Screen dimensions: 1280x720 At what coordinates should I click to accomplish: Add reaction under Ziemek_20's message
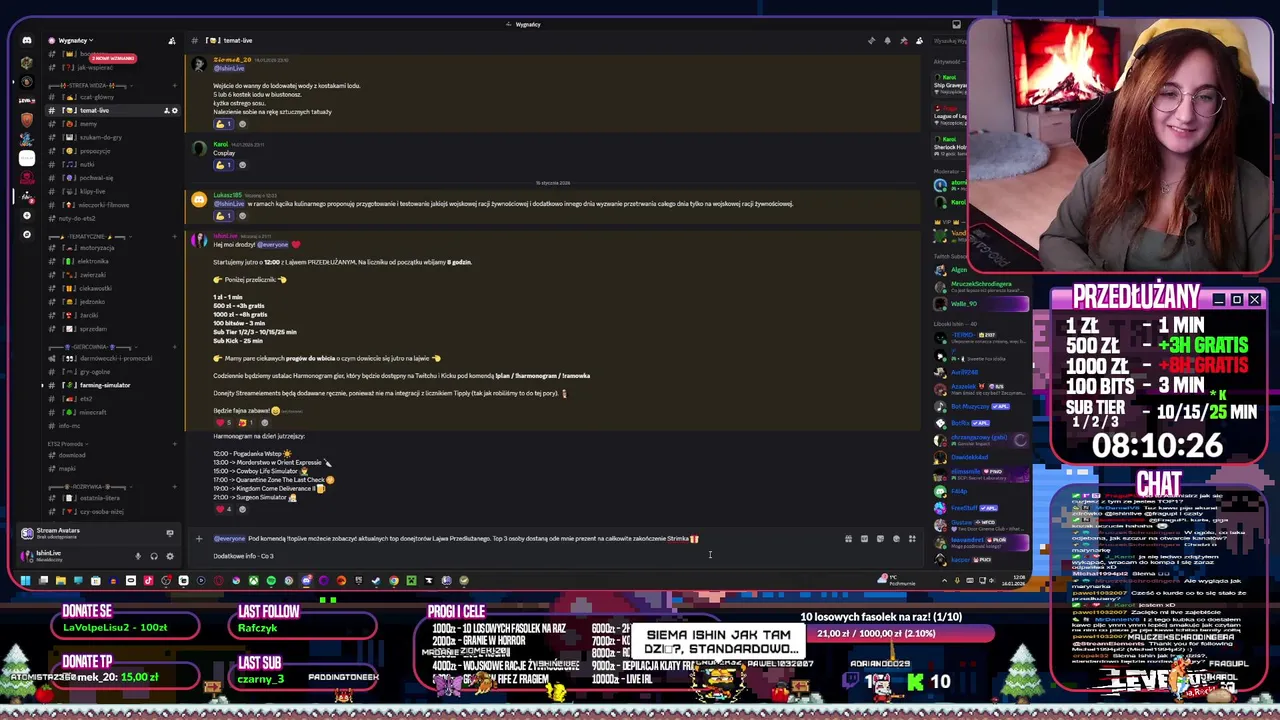(242, 124)
